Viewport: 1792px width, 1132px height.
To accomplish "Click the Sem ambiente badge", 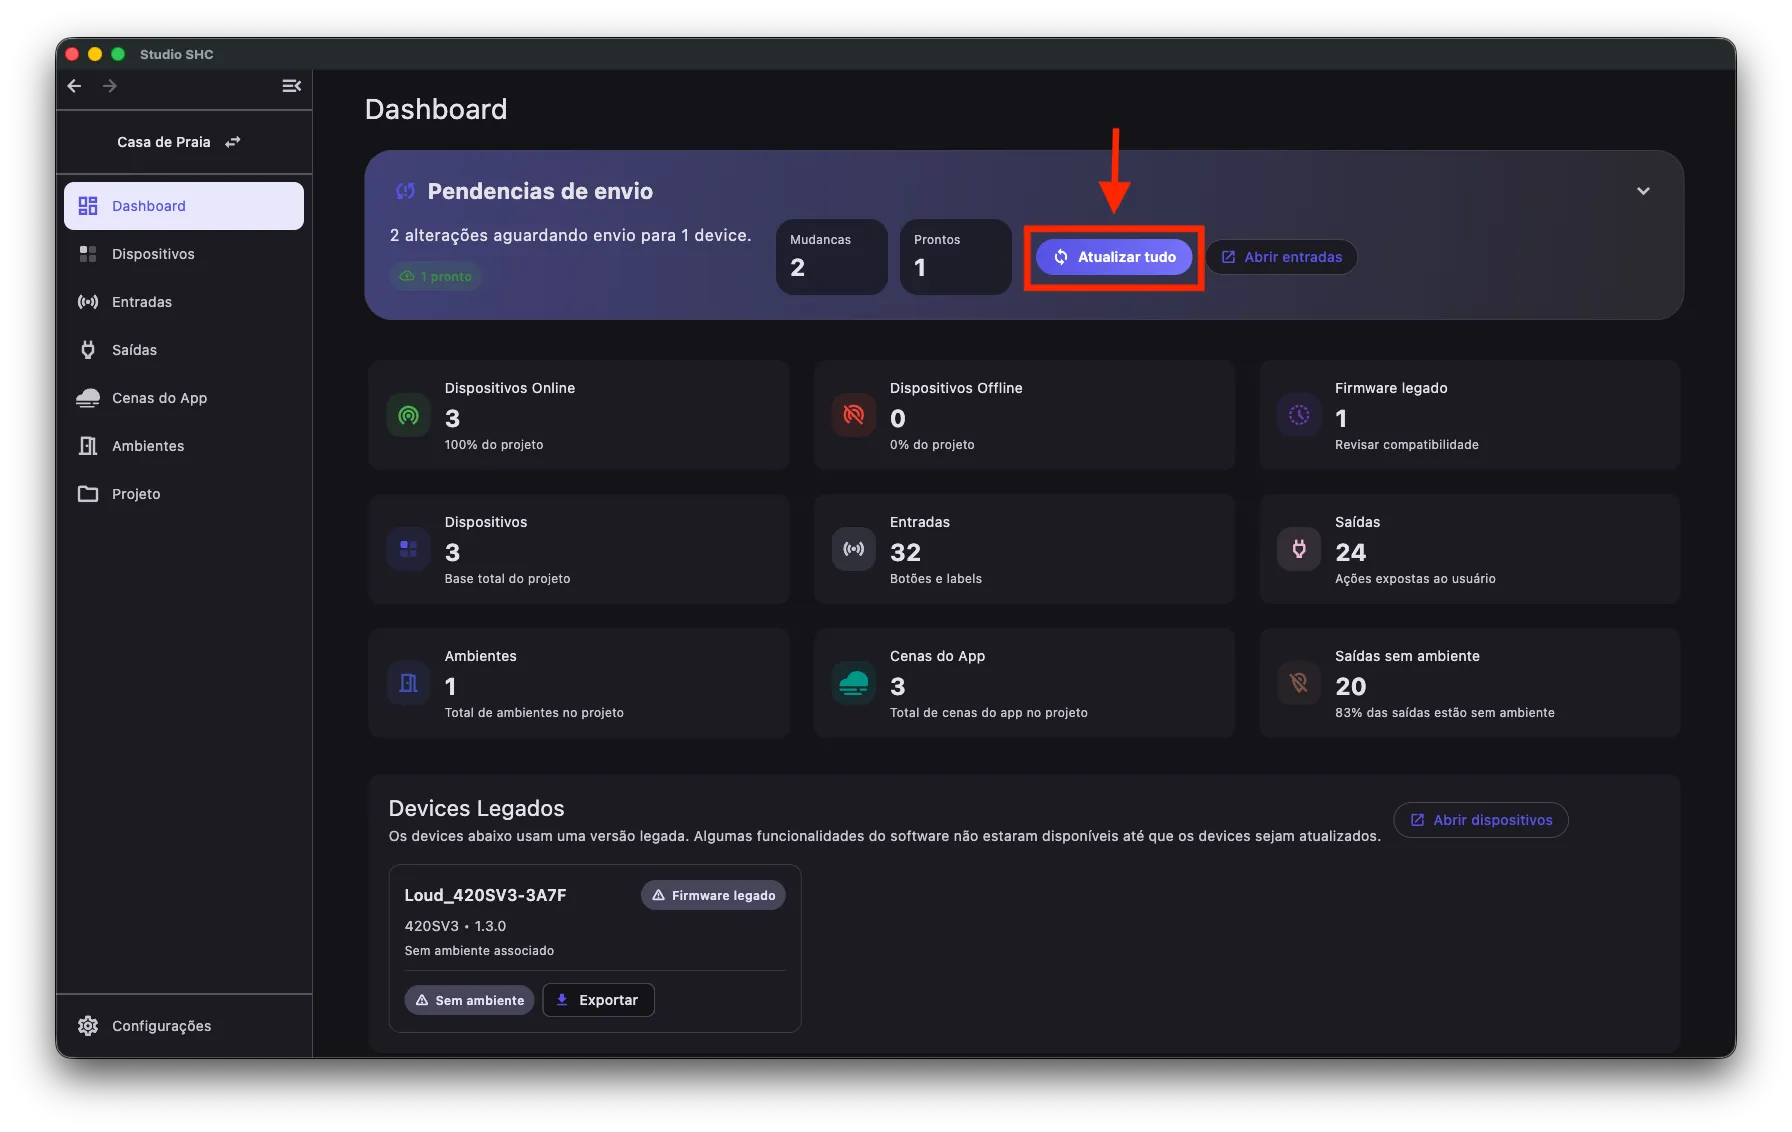I will pyautogui.click(x=469, y=1000).
